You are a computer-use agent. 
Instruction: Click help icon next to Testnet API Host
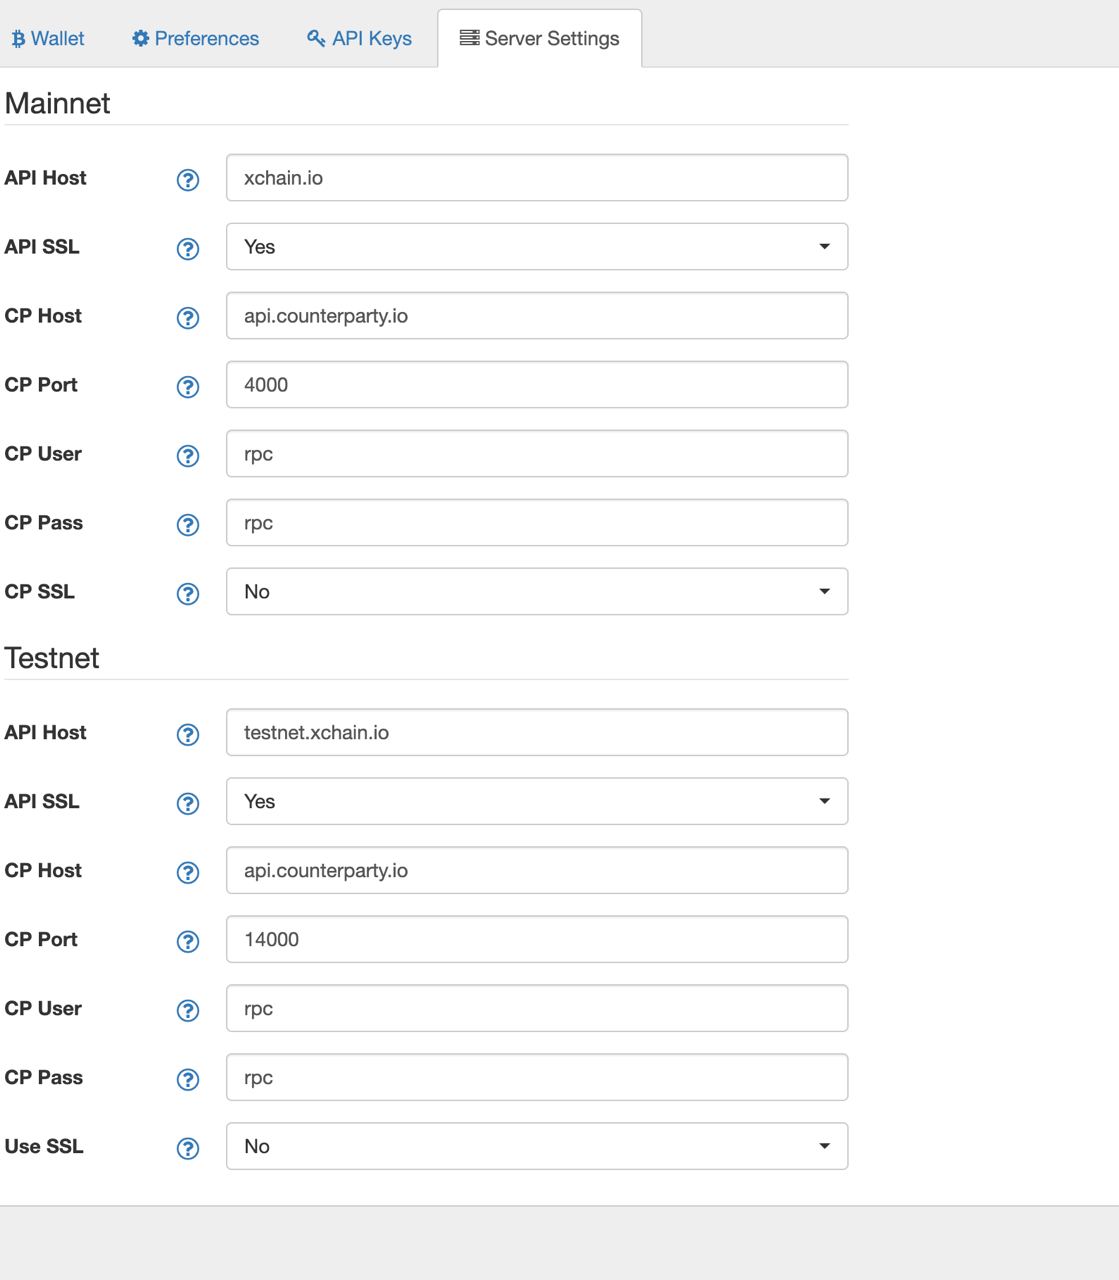pos(188,735)
